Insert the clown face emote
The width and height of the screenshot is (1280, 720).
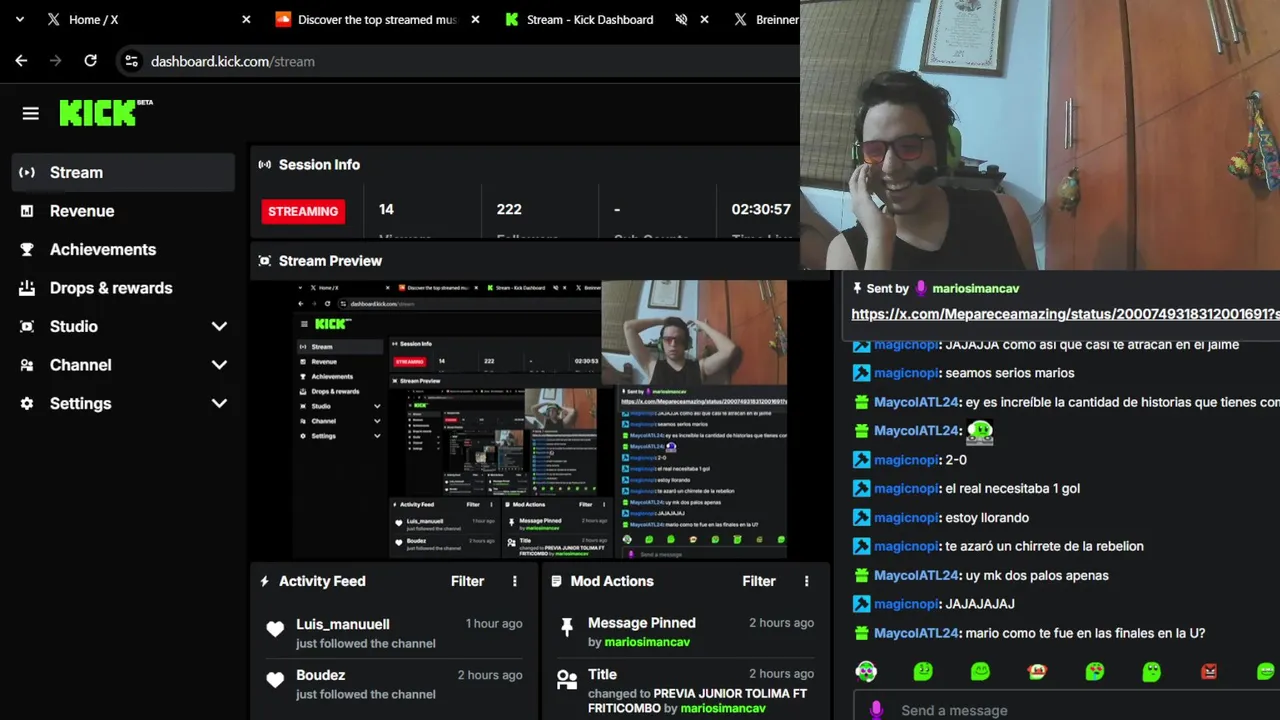pos(1037,672)
